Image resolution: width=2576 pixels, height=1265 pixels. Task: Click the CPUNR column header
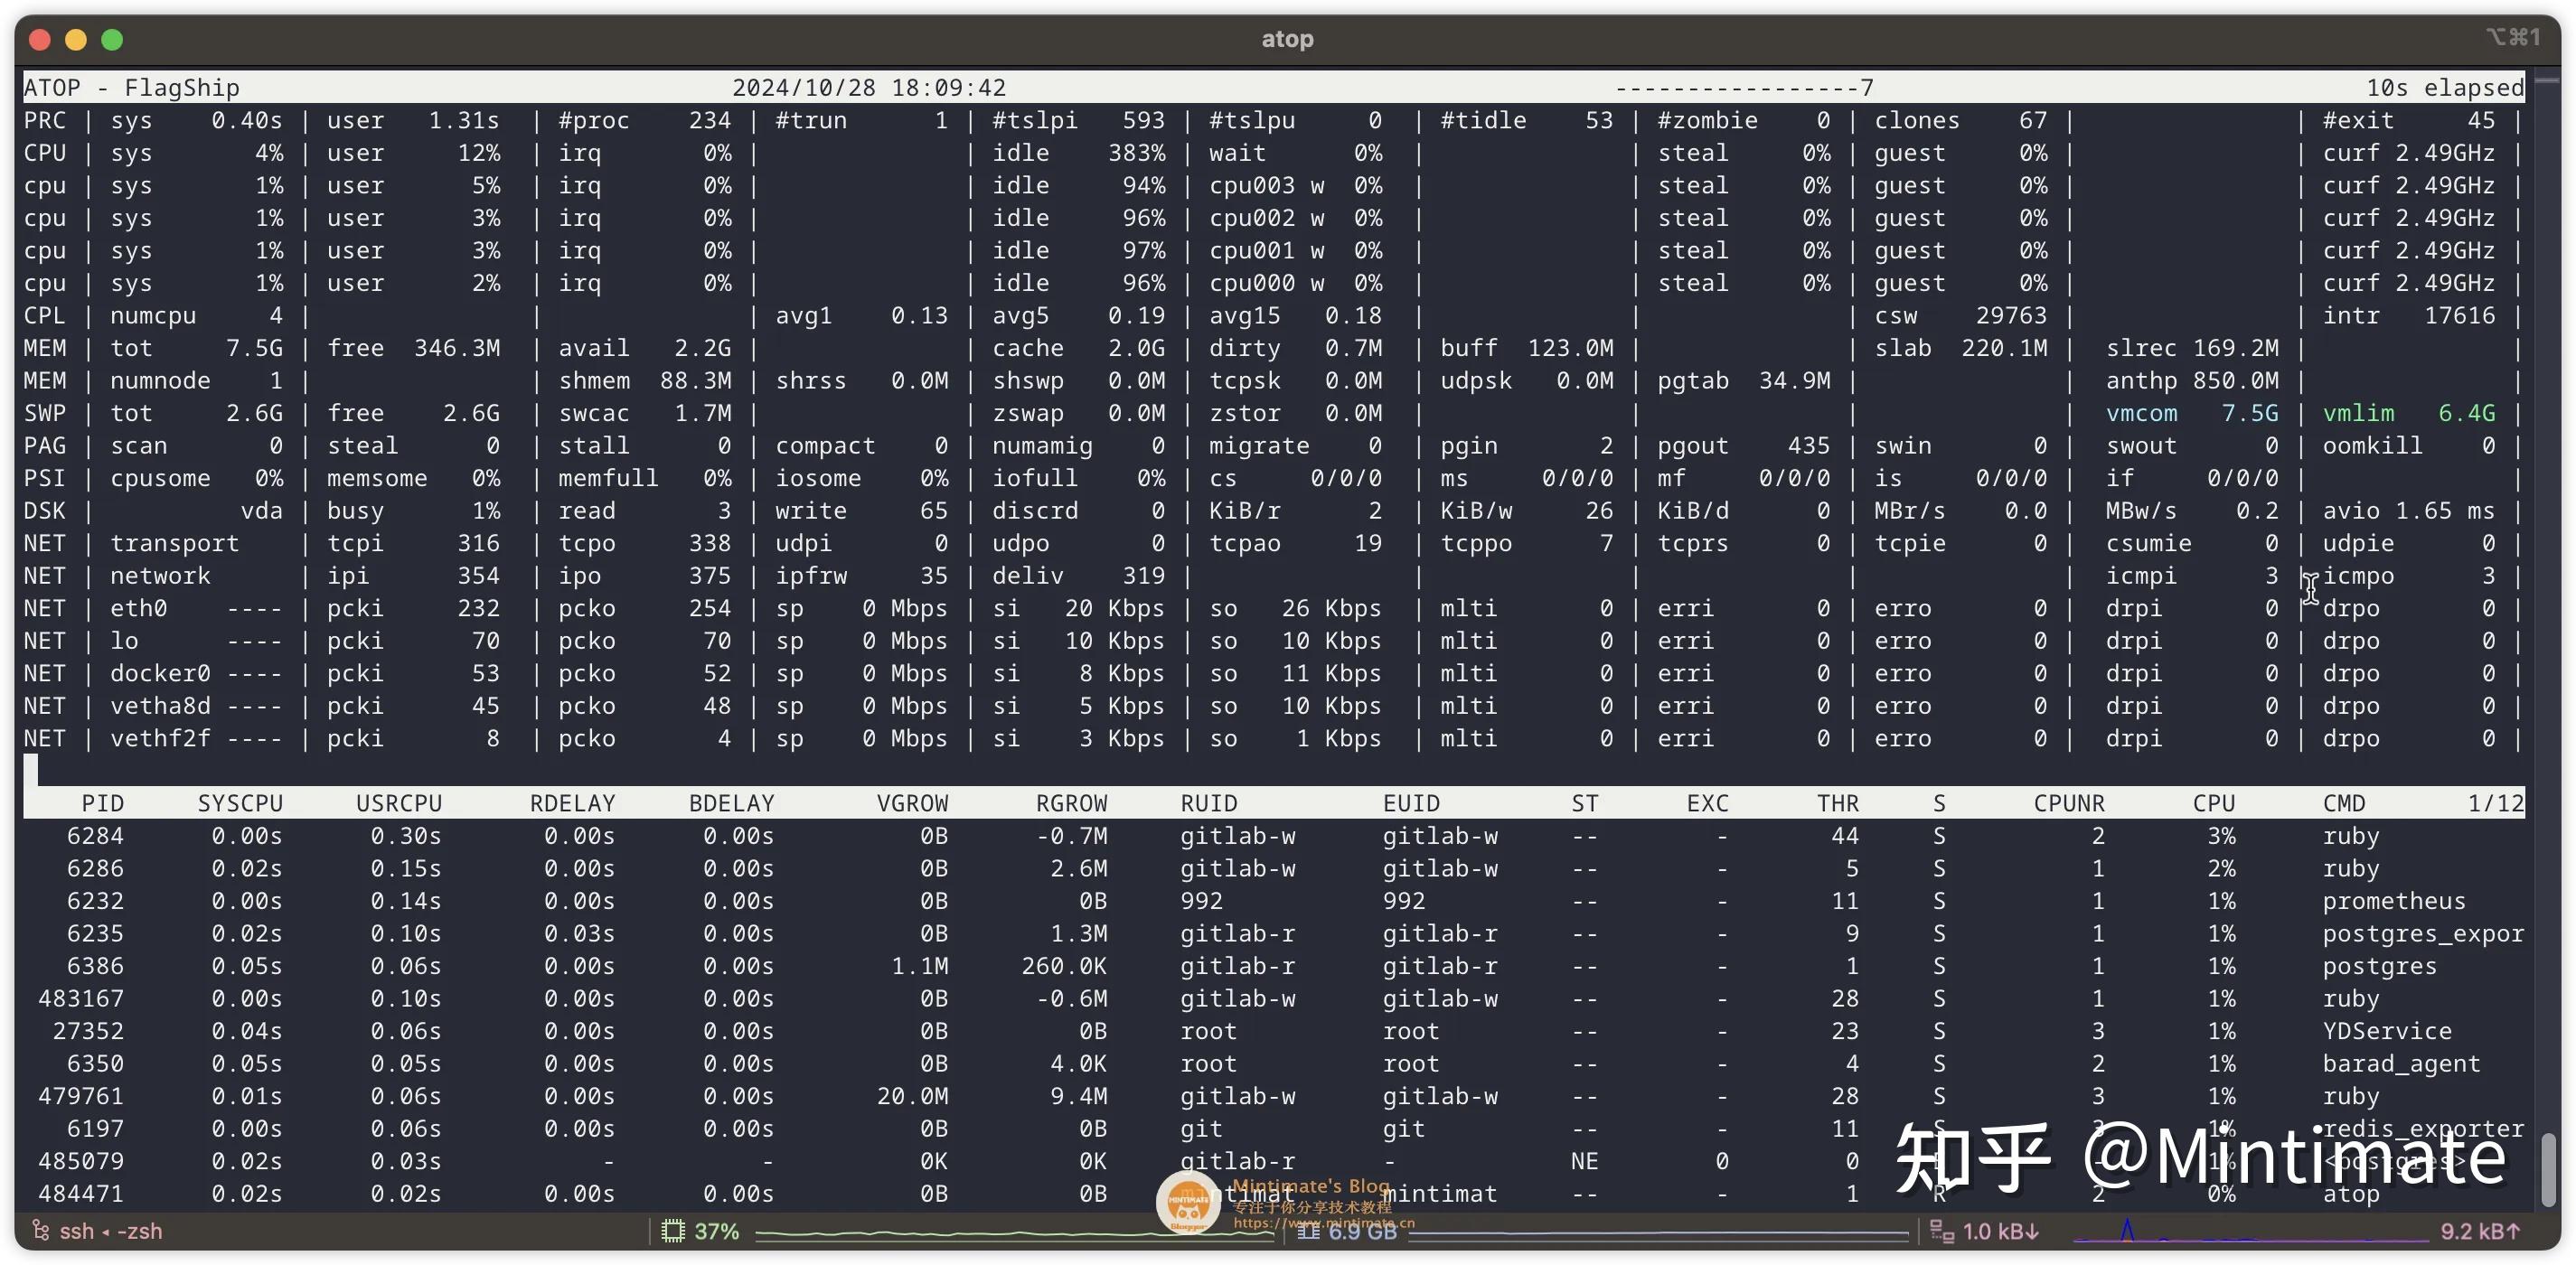click(2069, 803)
